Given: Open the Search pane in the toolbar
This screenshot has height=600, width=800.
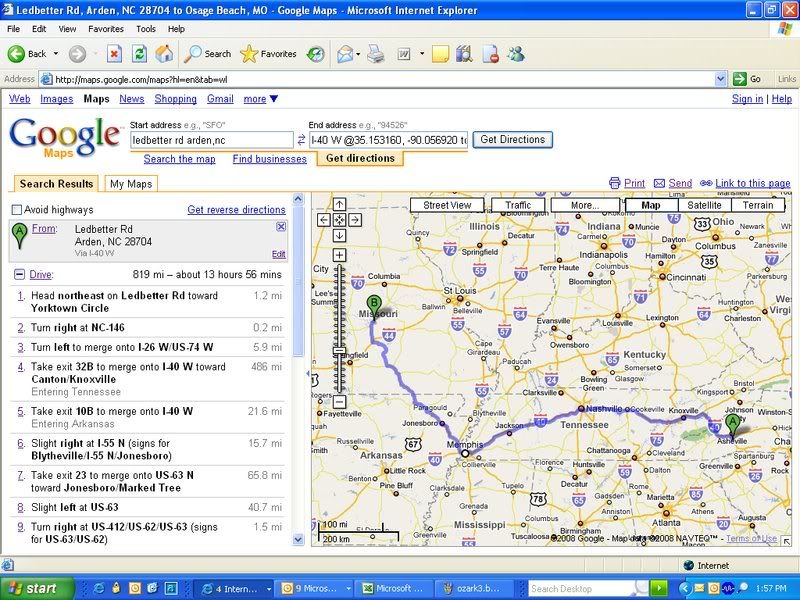Looking at the screenshot, I should click(208, 54).
